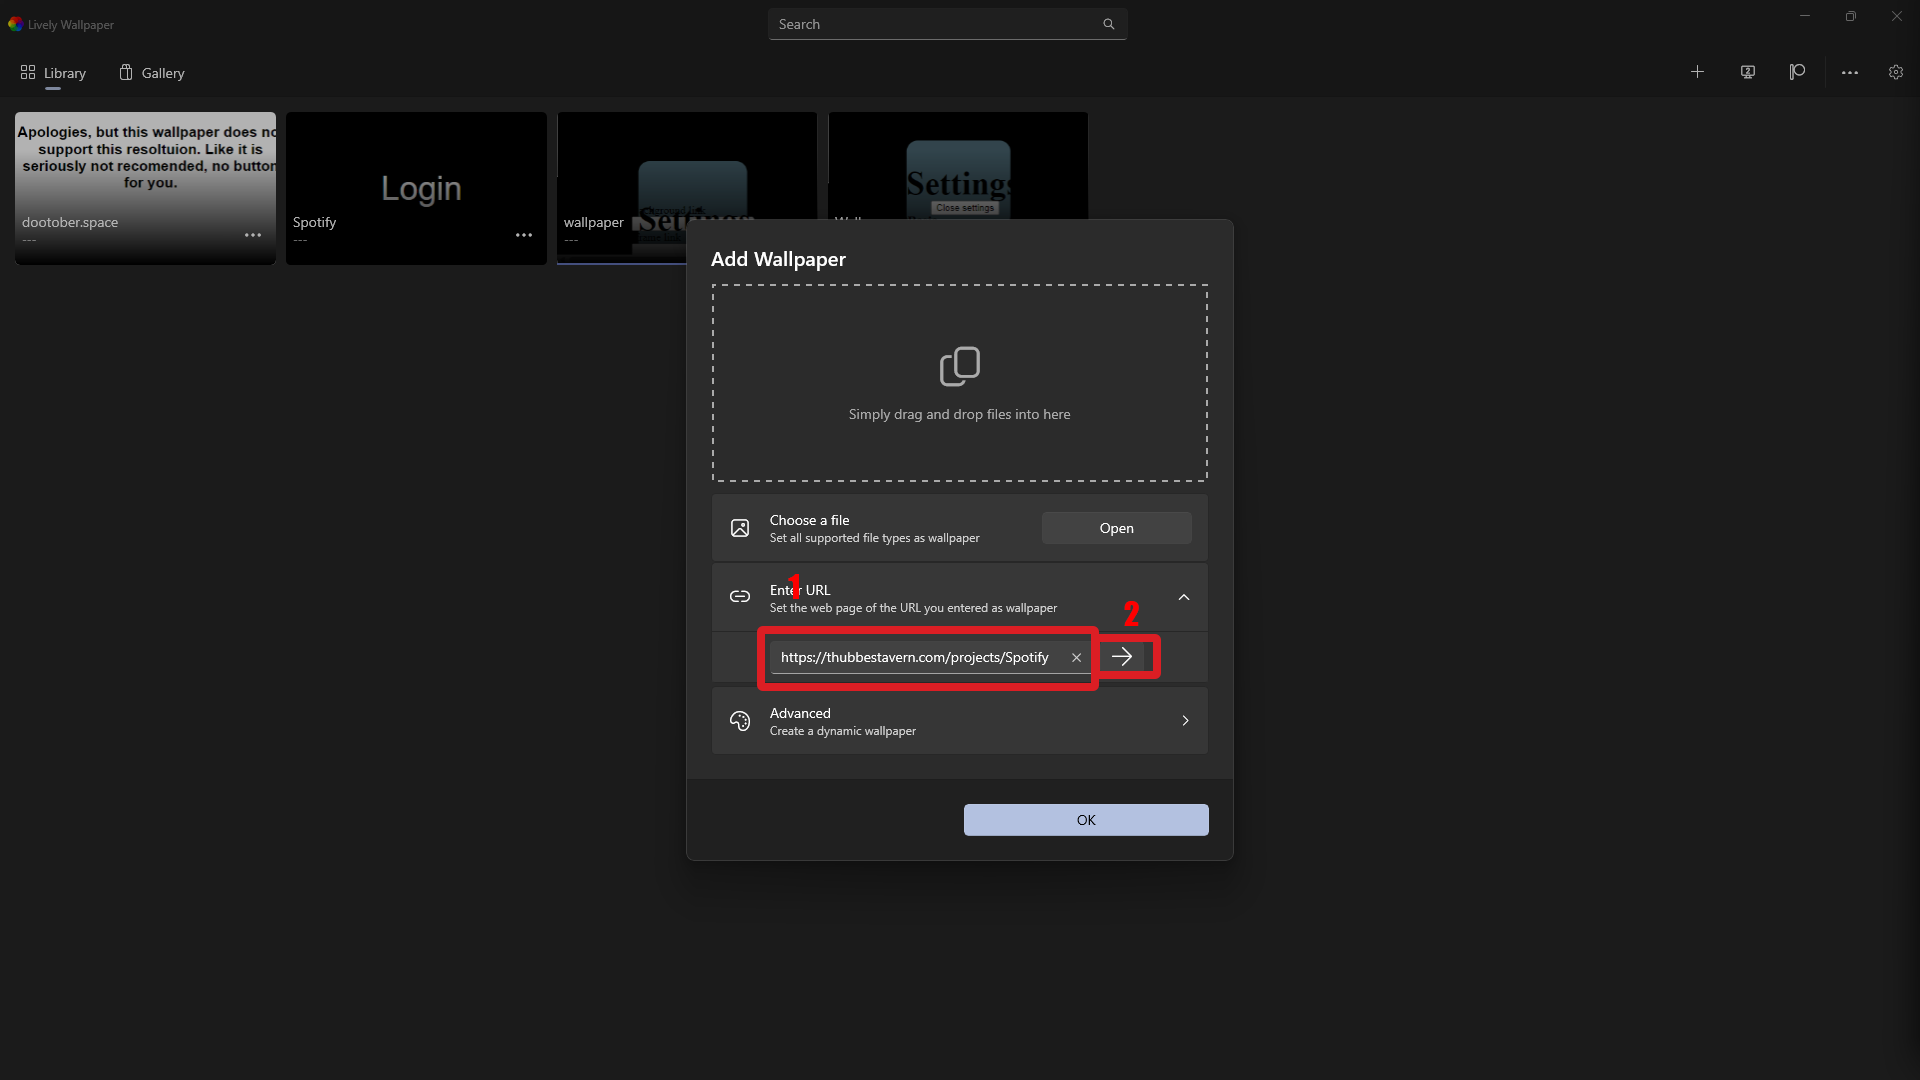Open Lively Wallpaper settings gear
Image resolution: width=1920 pixels, height=1080 pixels.
pyautogui.click(x=1896, y=72)
